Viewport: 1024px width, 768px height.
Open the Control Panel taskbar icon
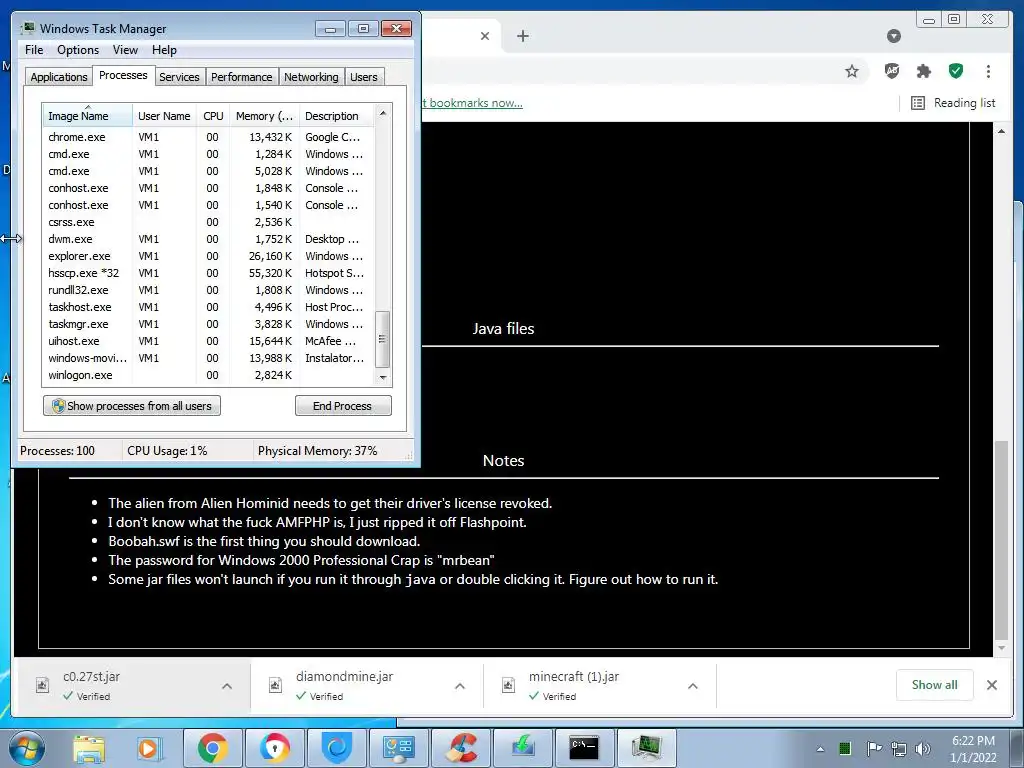tap(399, 748)
